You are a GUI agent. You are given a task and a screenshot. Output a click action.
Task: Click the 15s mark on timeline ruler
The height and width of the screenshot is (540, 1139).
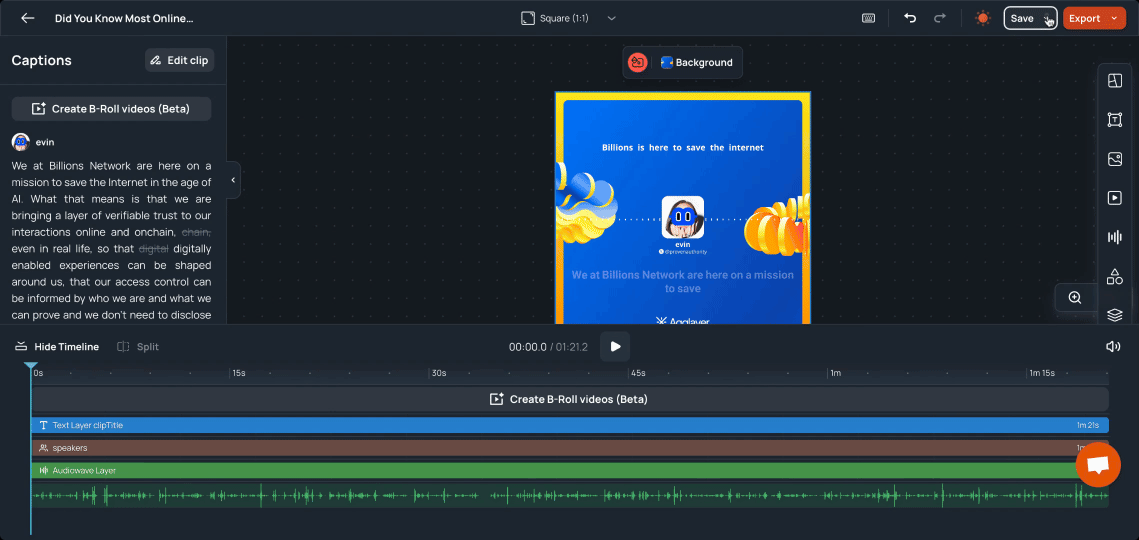[238, 373]
